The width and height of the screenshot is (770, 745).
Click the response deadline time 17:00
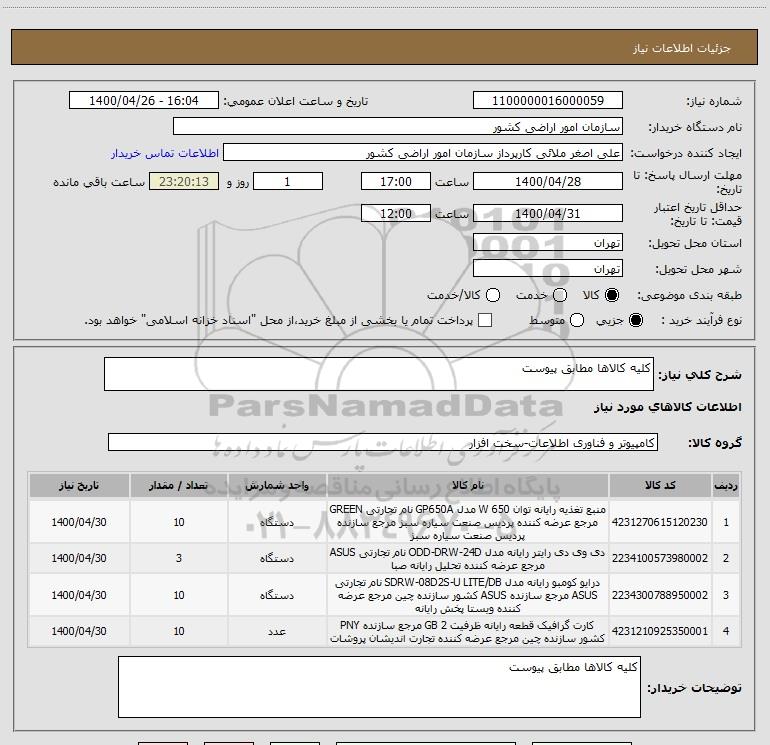coord(396,181)
